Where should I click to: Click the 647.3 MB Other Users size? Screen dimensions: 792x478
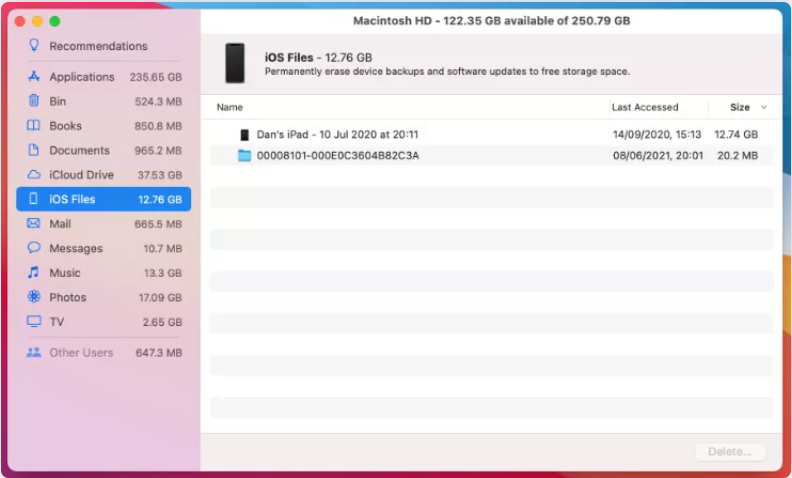click(x=159, y=353)
